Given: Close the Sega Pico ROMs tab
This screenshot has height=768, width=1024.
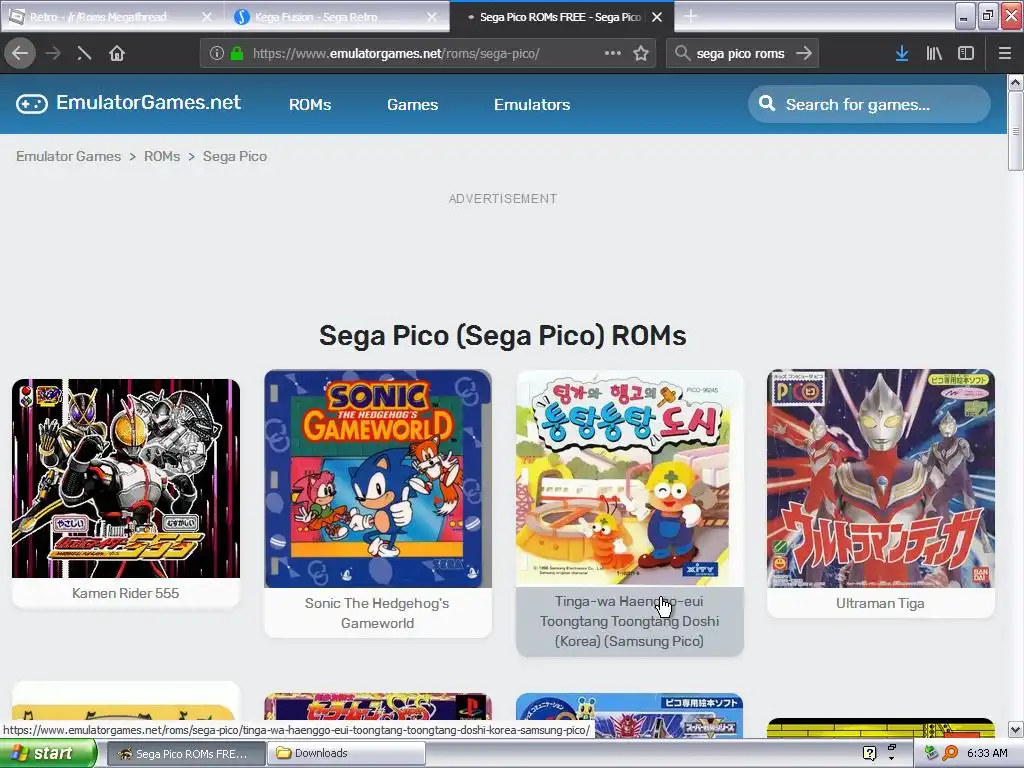Looking at the screenshot, I should (x=657, y=17).
